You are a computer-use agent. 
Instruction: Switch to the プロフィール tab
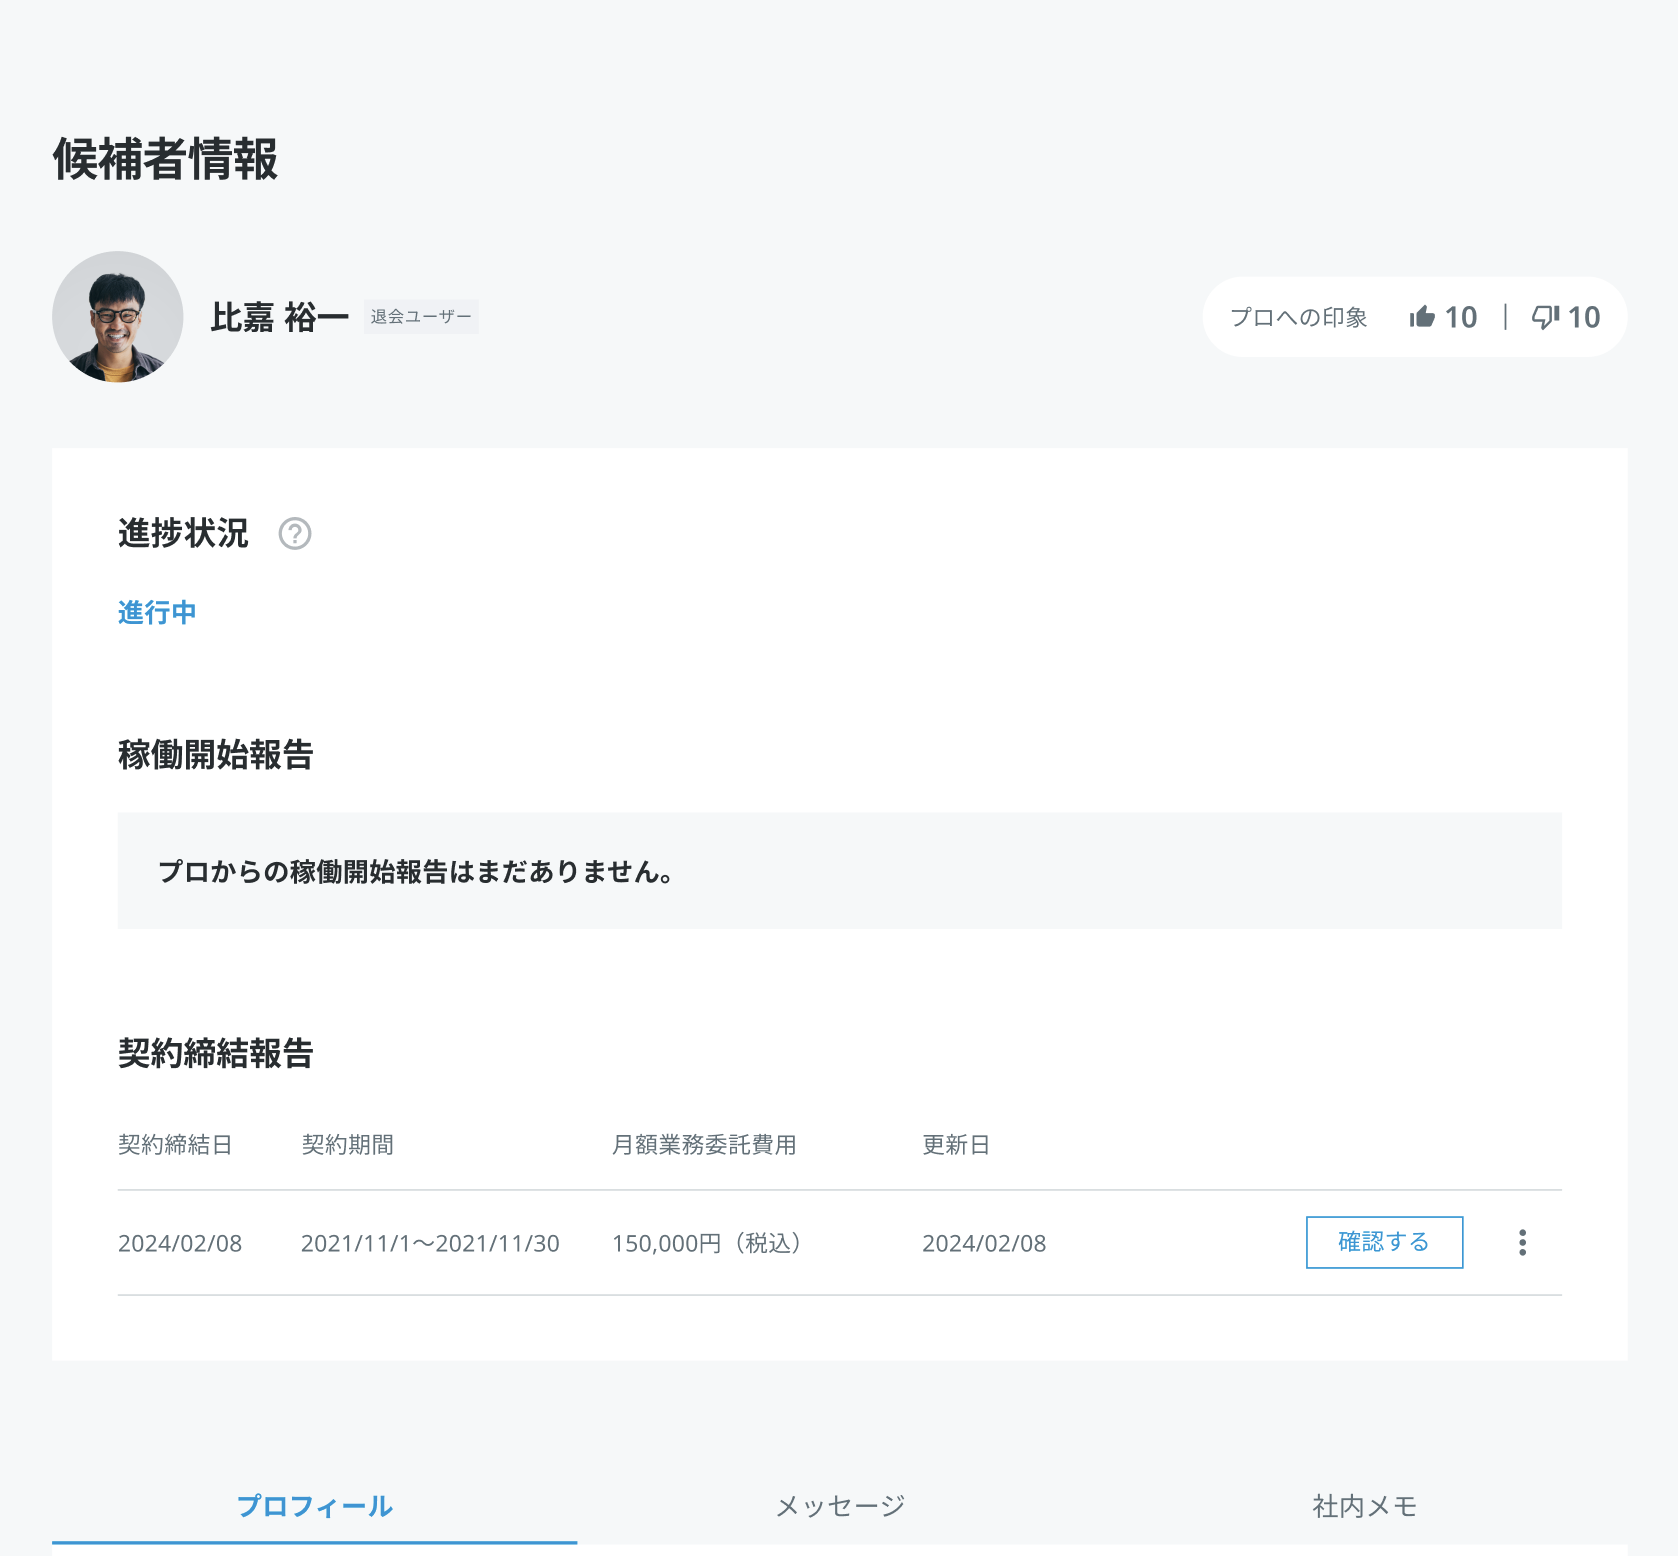[x=314, y=1506]
